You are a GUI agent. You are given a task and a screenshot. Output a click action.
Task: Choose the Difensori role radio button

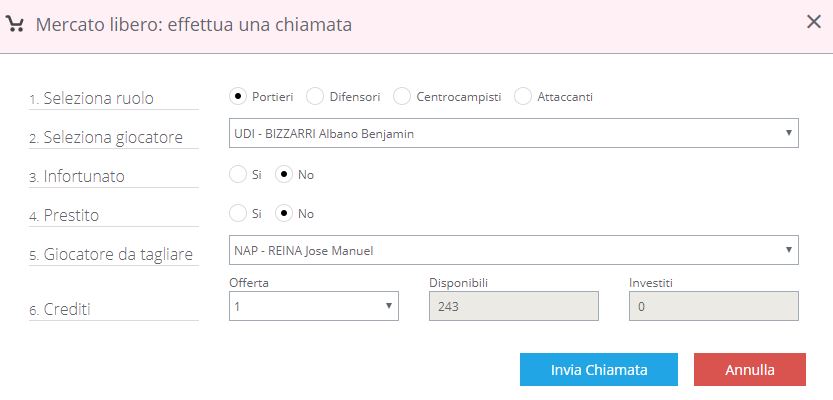(x=314, y=96)
